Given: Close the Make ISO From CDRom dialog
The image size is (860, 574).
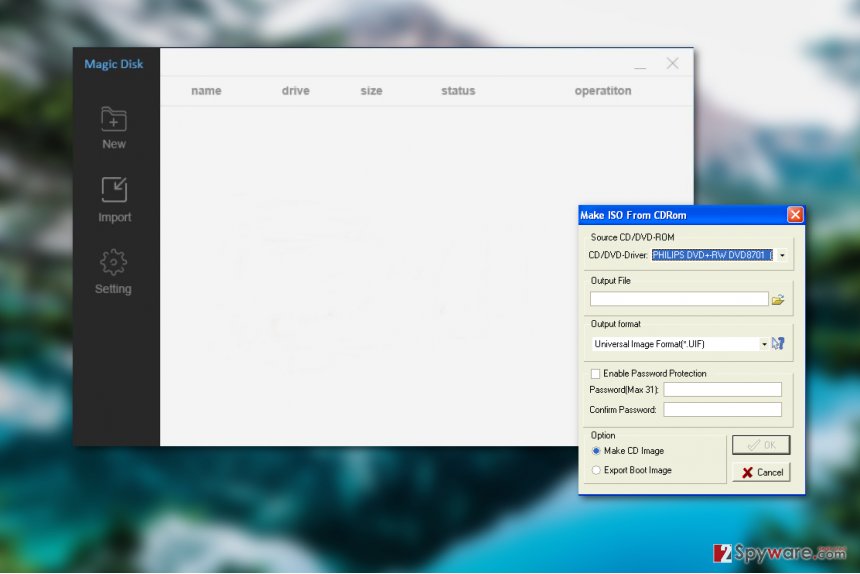Looking at the screenshot, I should [795, 215].
